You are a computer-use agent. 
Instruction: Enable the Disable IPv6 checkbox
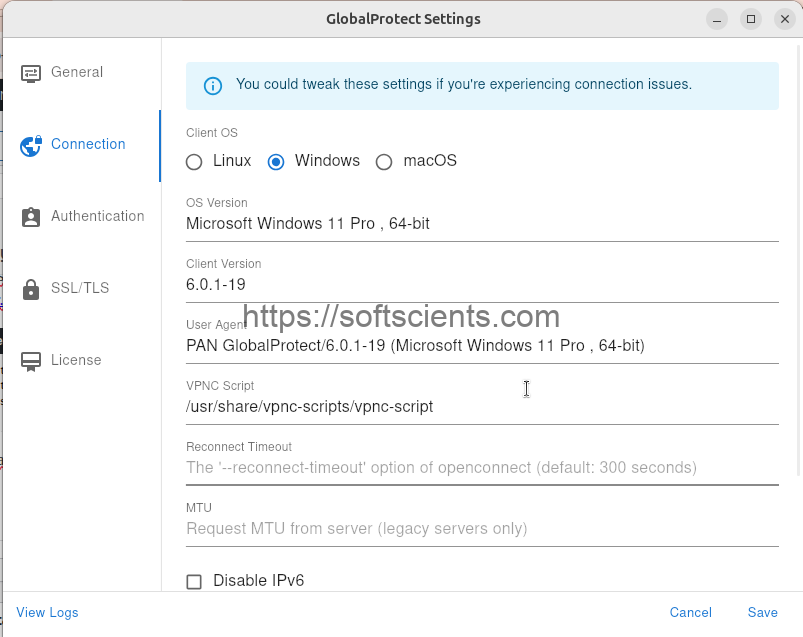pos(194,582)
